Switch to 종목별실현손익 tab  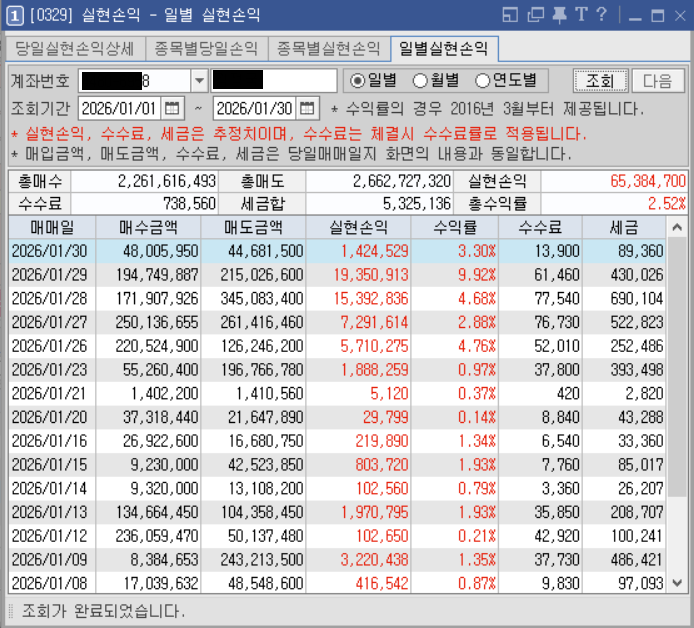click(328, 48)
